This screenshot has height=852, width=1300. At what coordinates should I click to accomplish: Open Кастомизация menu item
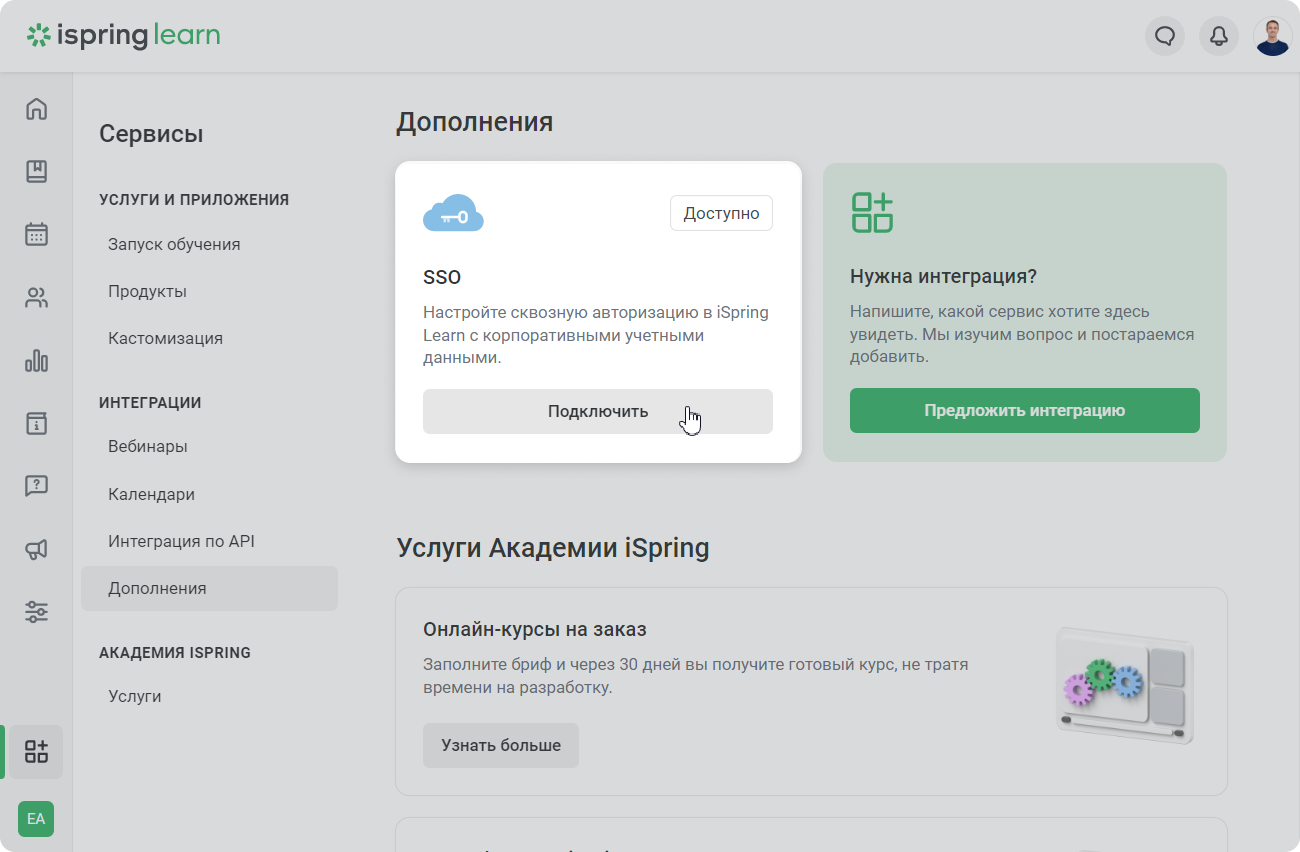coord(165,338)
